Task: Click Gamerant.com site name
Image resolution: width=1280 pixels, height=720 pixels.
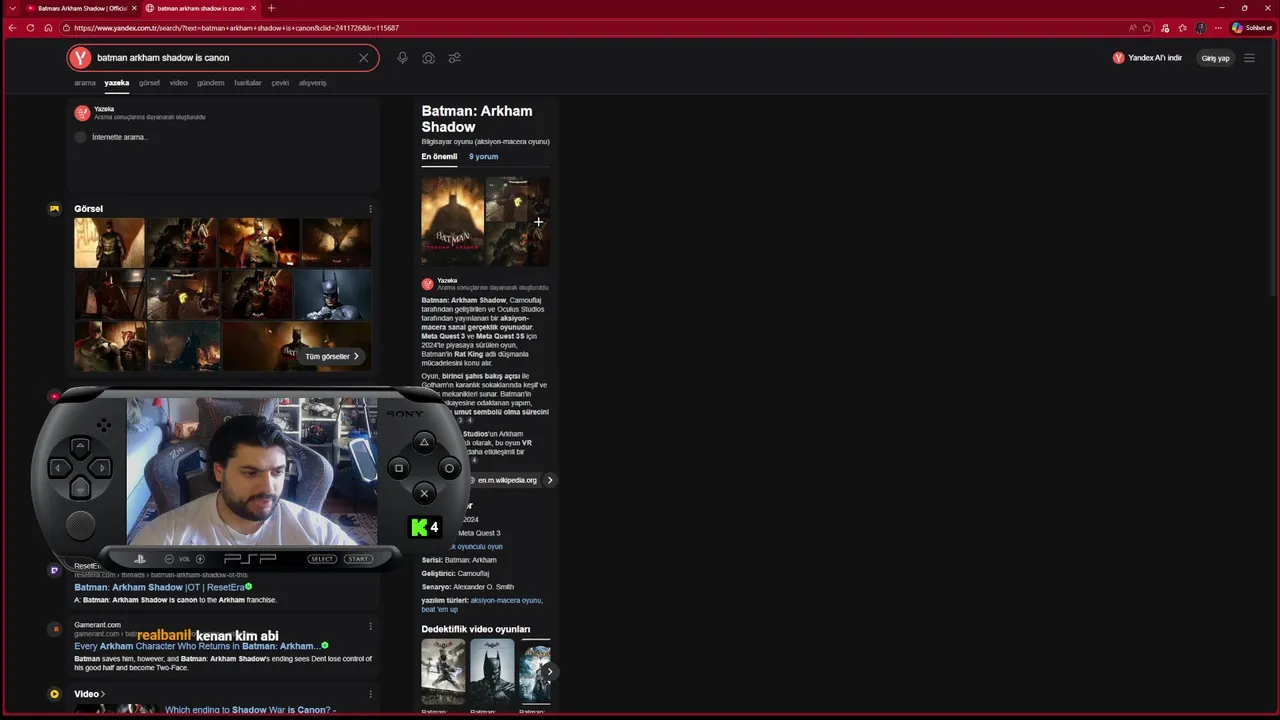Action: [97, 625]
